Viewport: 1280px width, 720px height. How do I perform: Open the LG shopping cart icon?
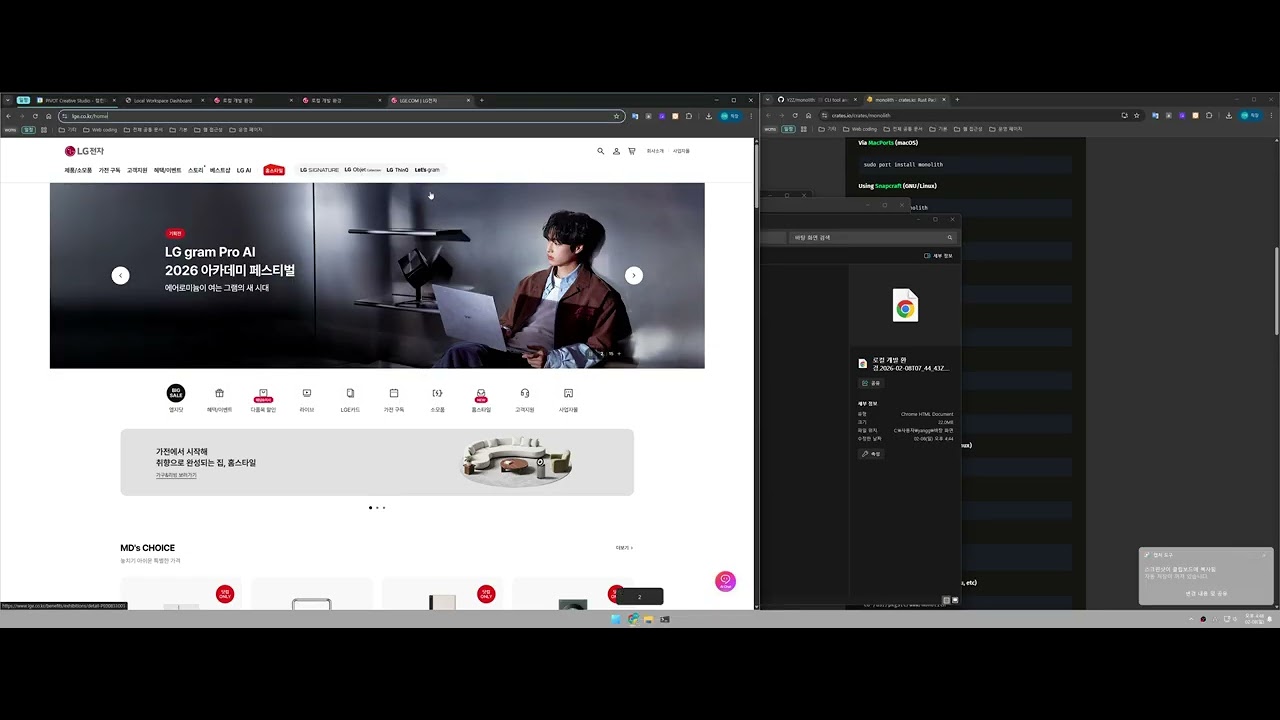click(631, 151)
